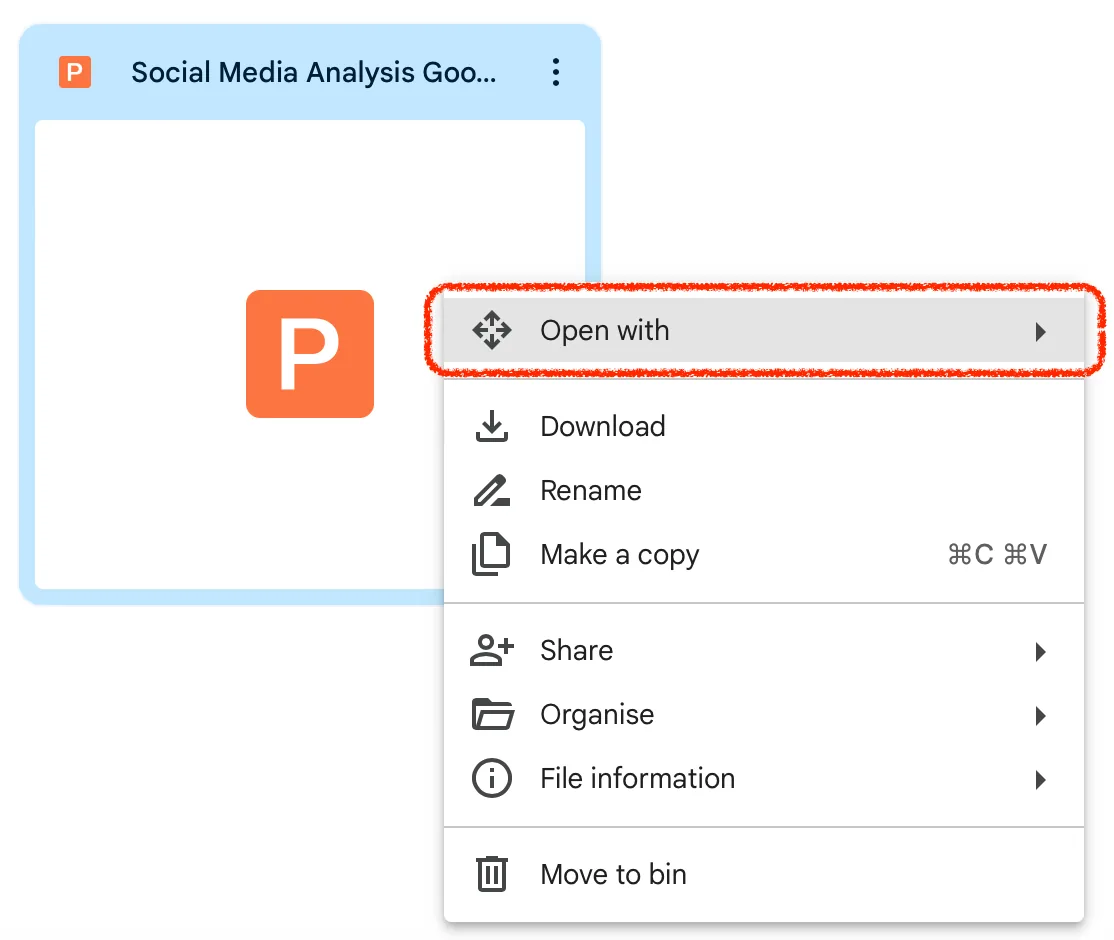Expand the Open with submenu arrow

[1041, 332]
